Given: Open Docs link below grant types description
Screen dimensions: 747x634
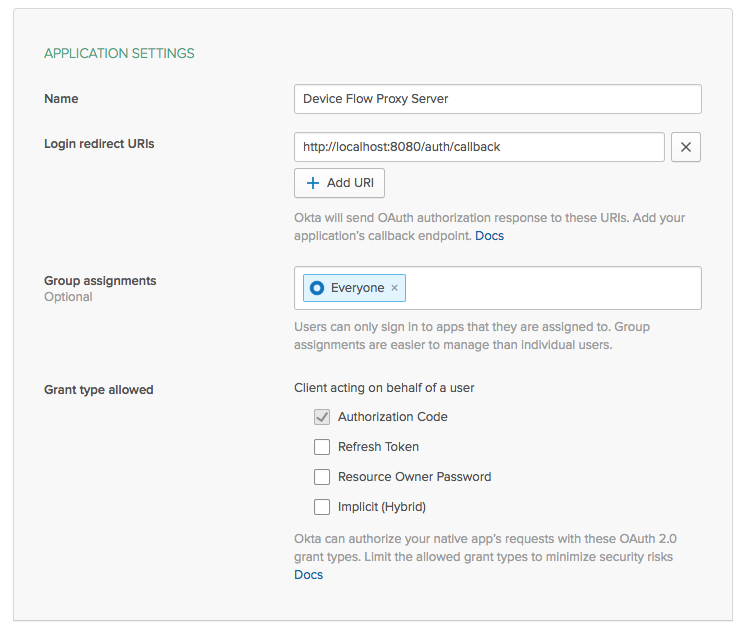Looking at the screenshot, I should tap(308, 575).
